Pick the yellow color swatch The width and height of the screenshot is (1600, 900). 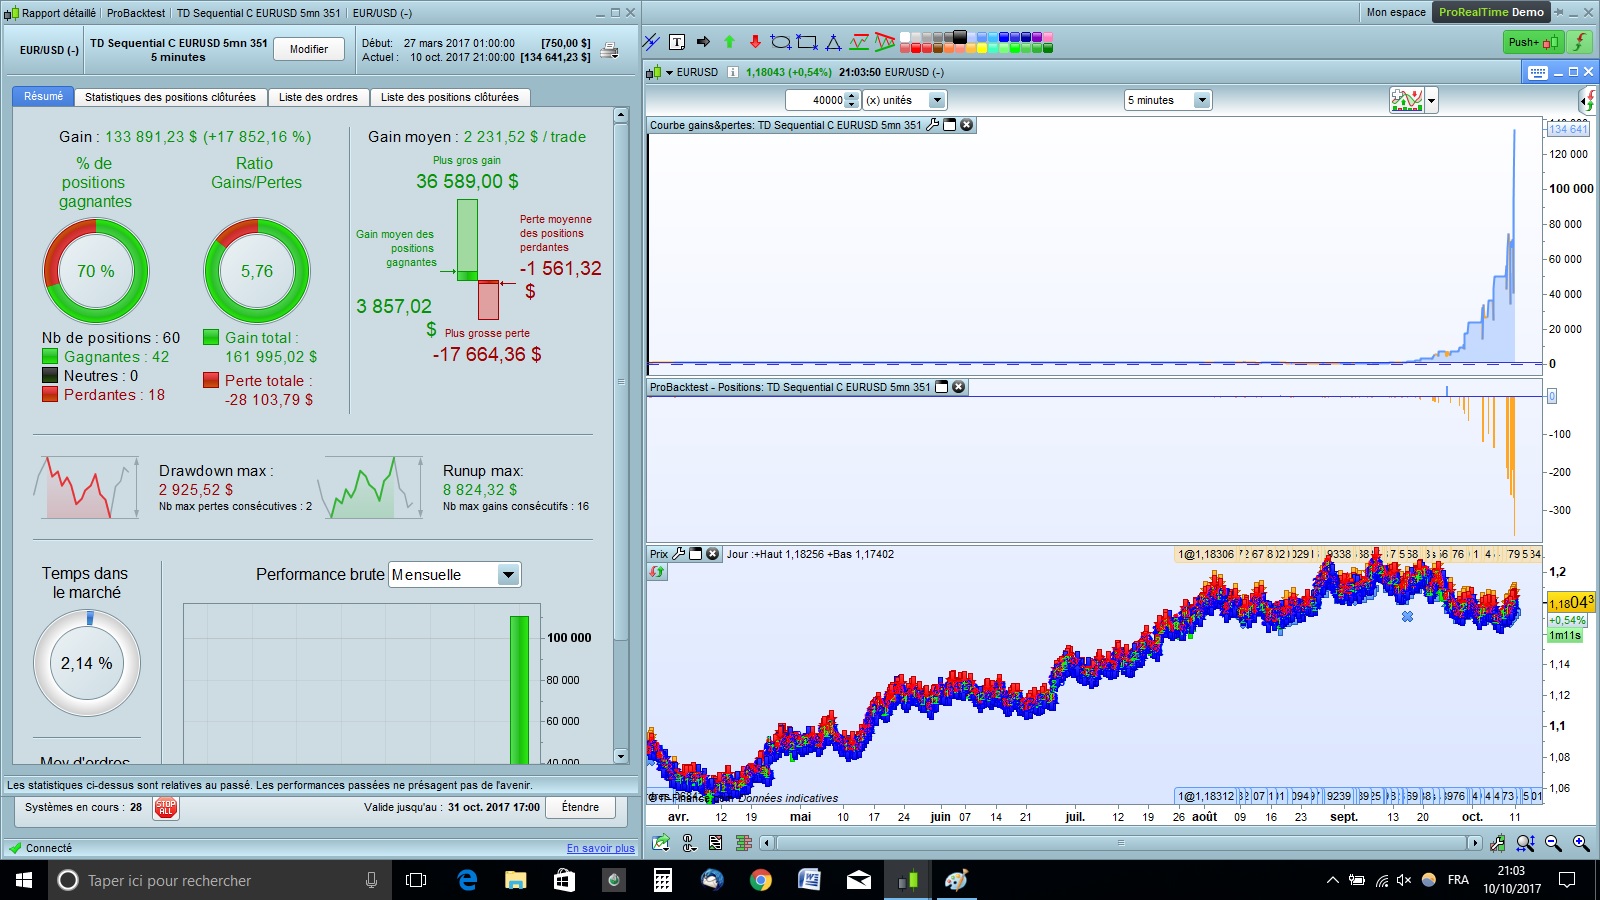click(982, 48)
